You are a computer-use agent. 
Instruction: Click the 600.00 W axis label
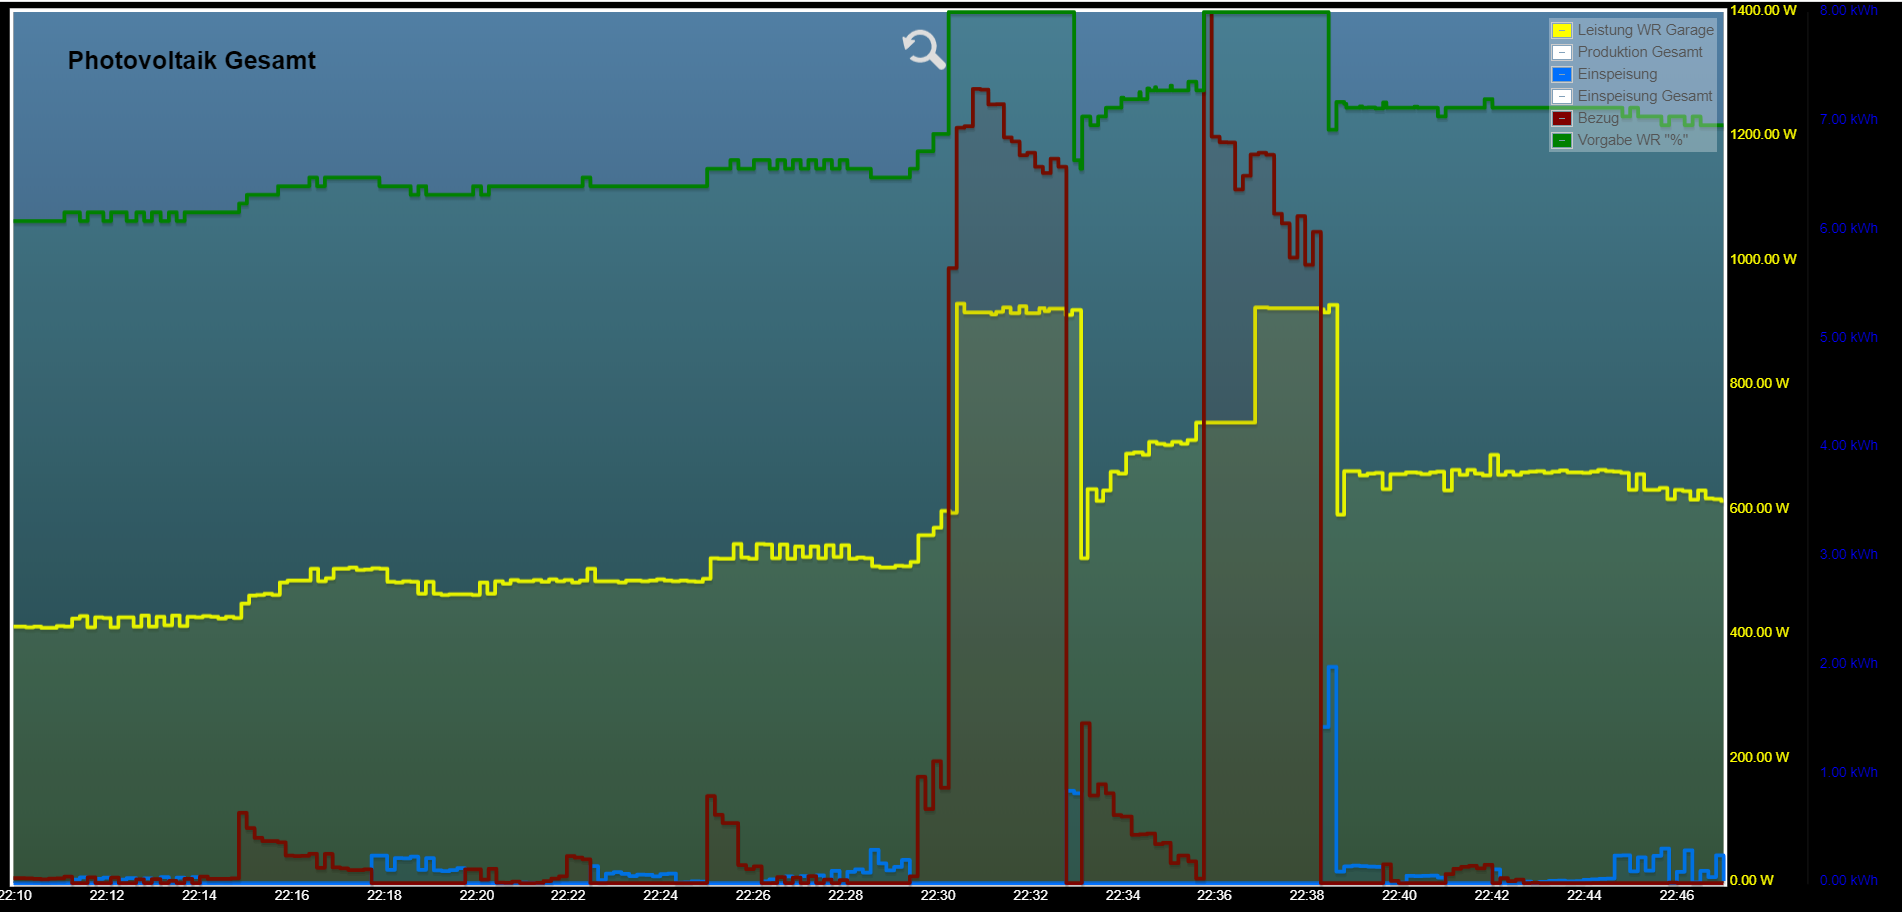(1760, 508)
